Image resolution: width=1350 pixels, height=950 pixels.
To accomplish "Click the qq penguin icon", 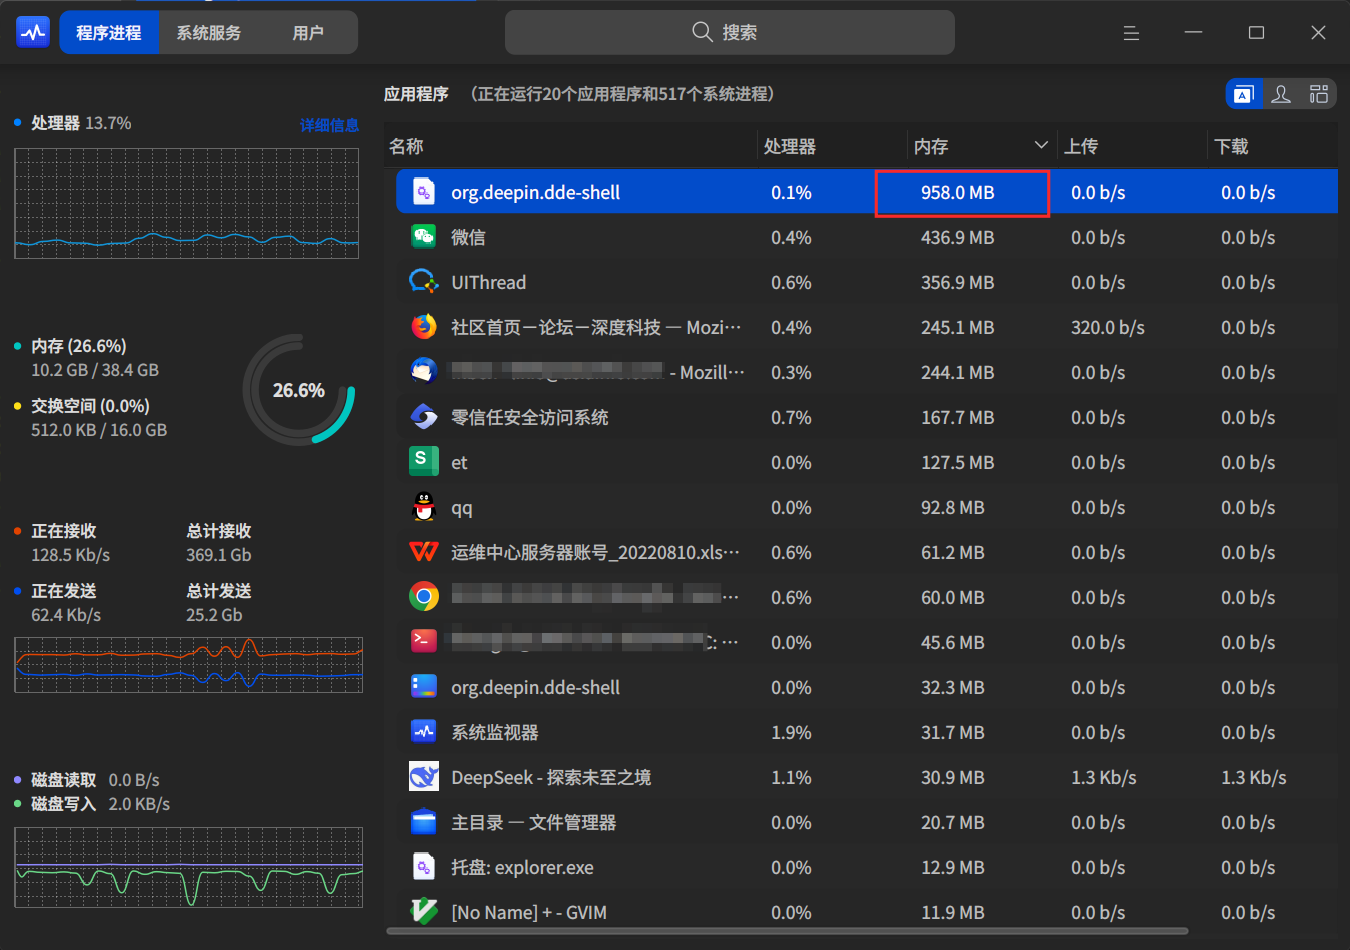I will pos(424,507).
